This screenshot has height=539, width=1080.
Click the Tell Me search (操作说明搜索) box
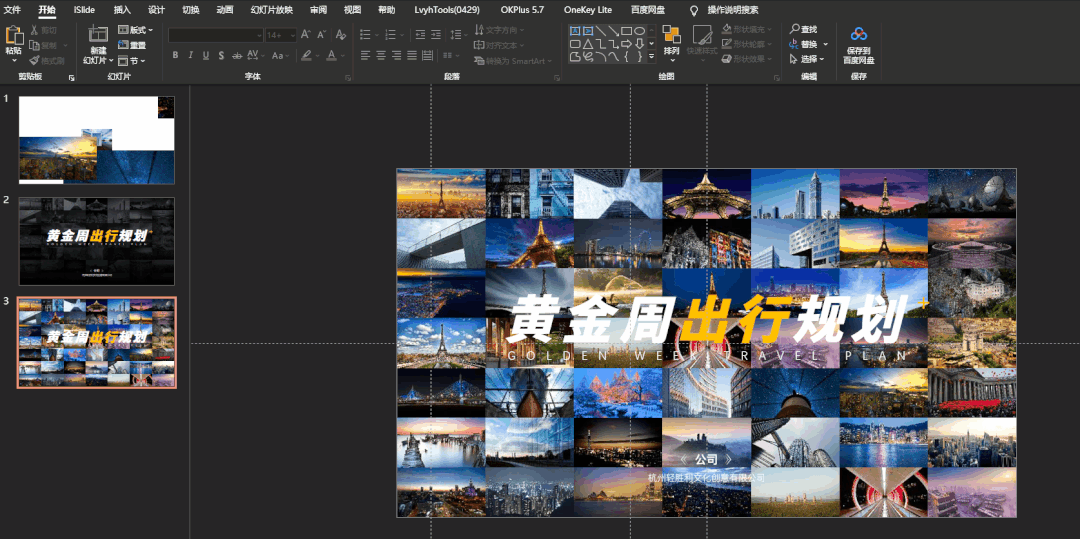[x=733, y=10]
